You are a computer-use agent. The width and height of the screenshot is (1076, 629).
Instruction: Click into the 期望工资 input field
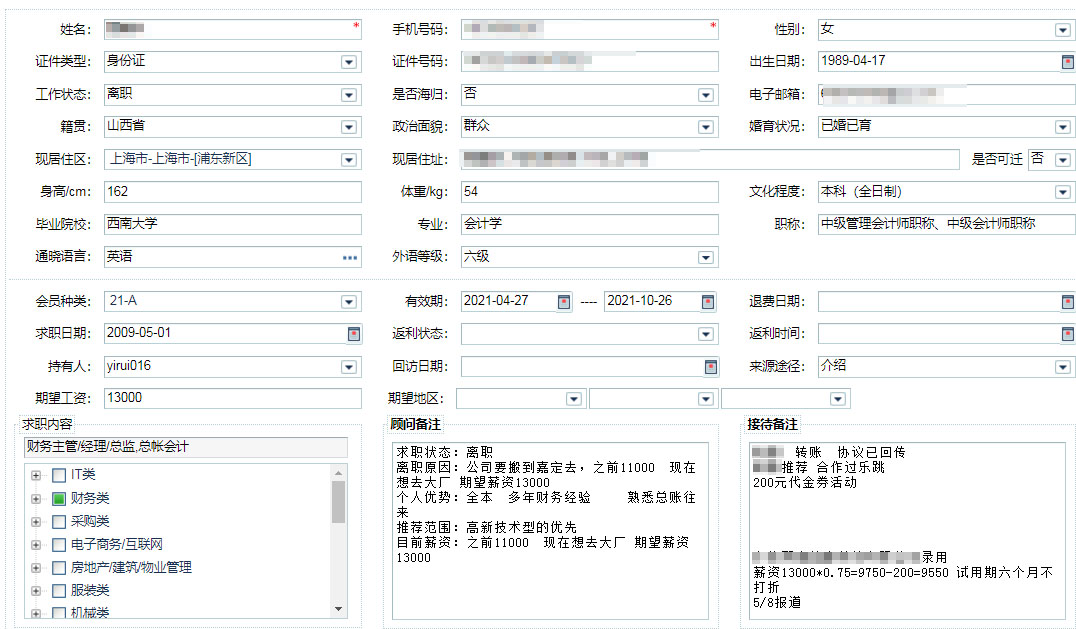pos(233,399)
